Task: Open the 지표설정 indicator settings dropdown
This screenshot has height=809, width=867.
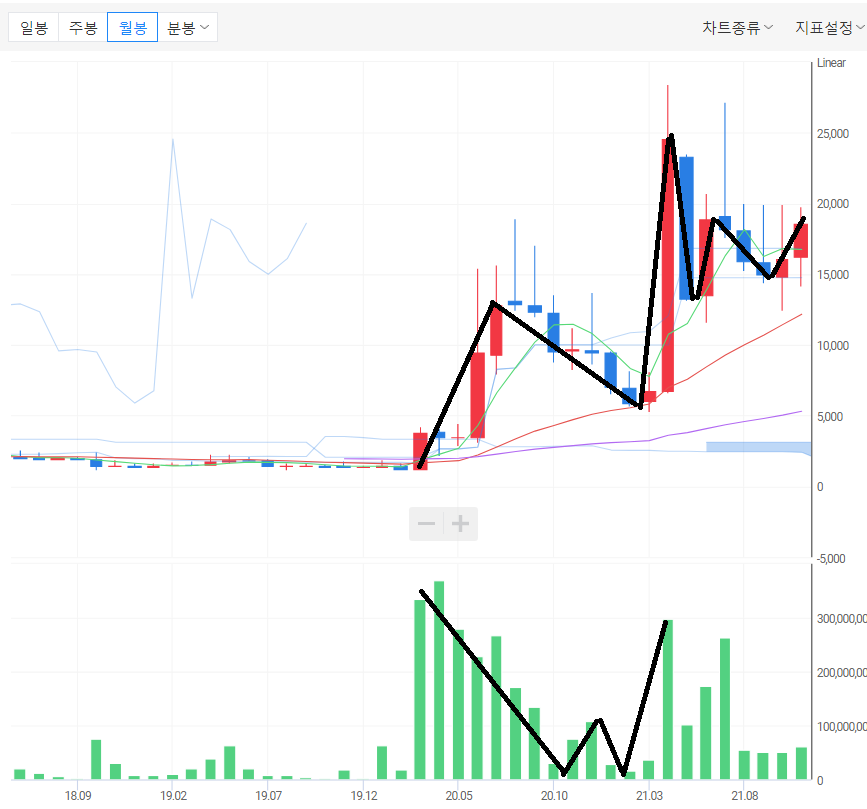Action: [x=829, y=27]
